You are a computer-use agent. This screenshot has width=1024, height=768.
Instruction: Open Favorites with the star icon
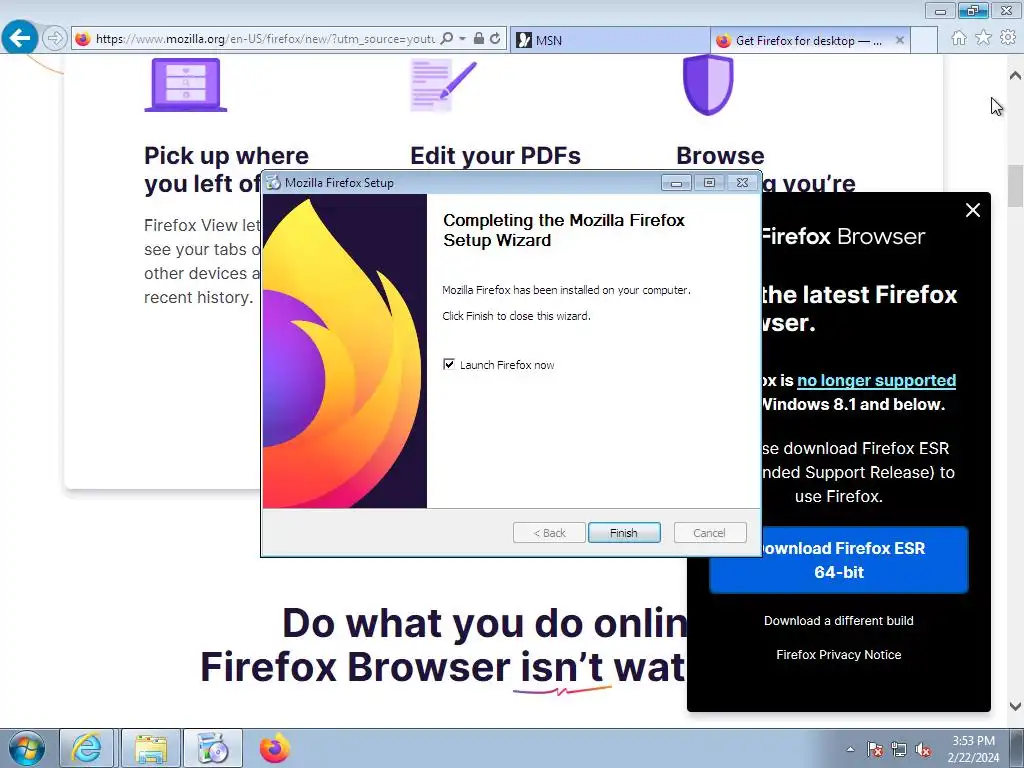pos(983,38)
